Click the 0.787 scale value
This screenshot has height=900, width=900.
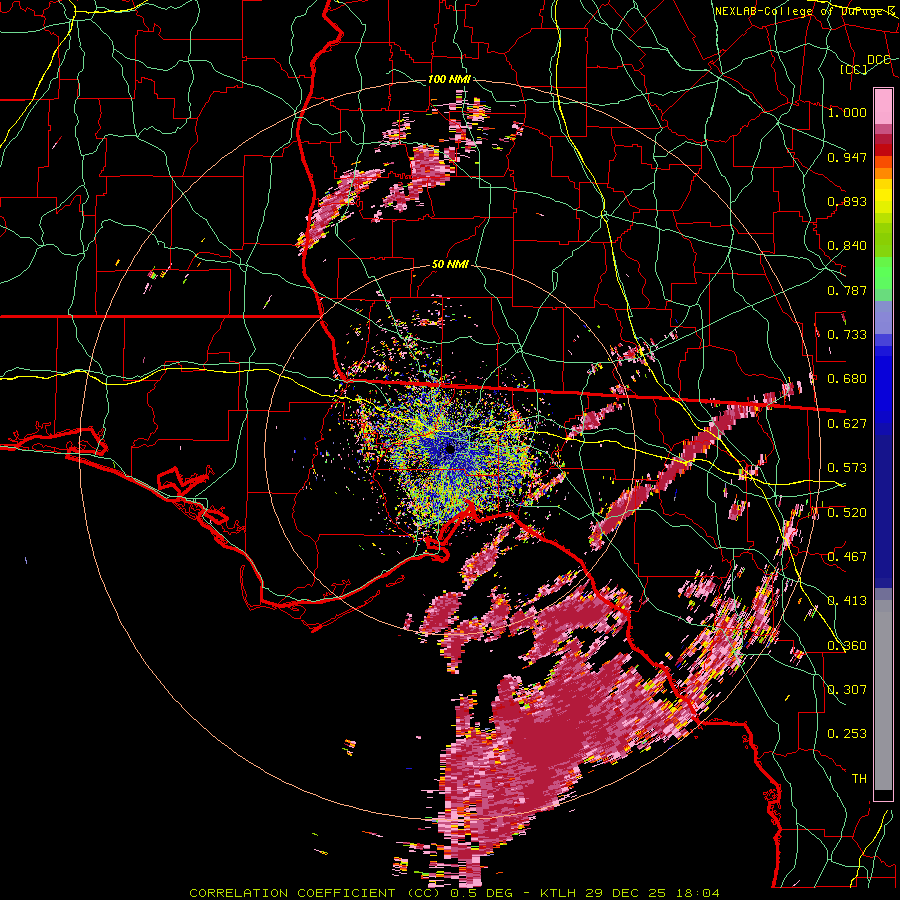pyautogui.click(x=847, y=290)
